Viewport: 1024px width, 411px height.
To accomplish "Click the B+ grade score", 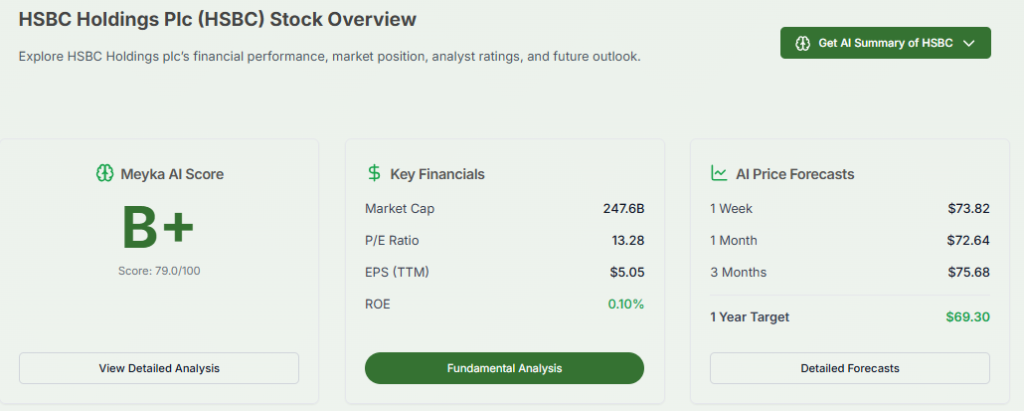I will point(158,228).
